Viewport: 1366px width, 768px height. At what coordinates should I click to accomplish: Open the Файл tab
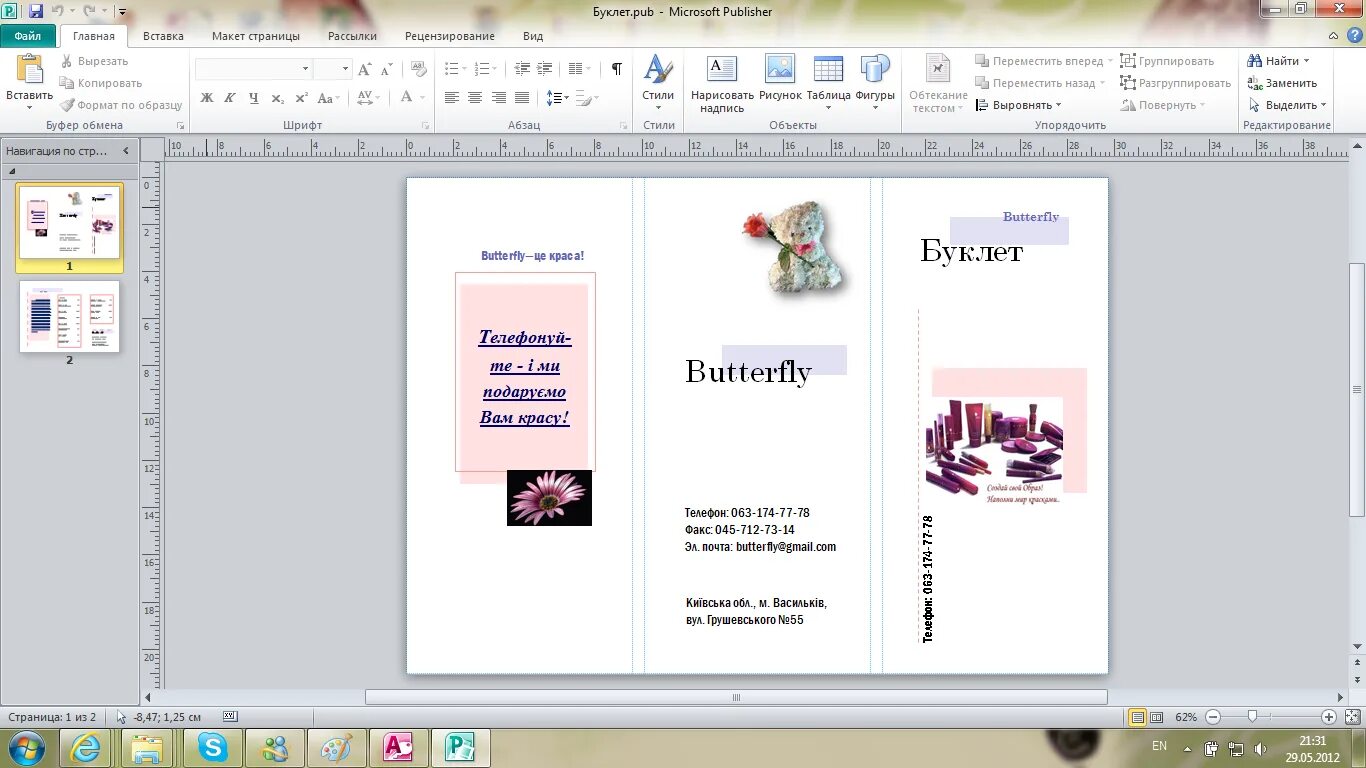pos(28,36)
